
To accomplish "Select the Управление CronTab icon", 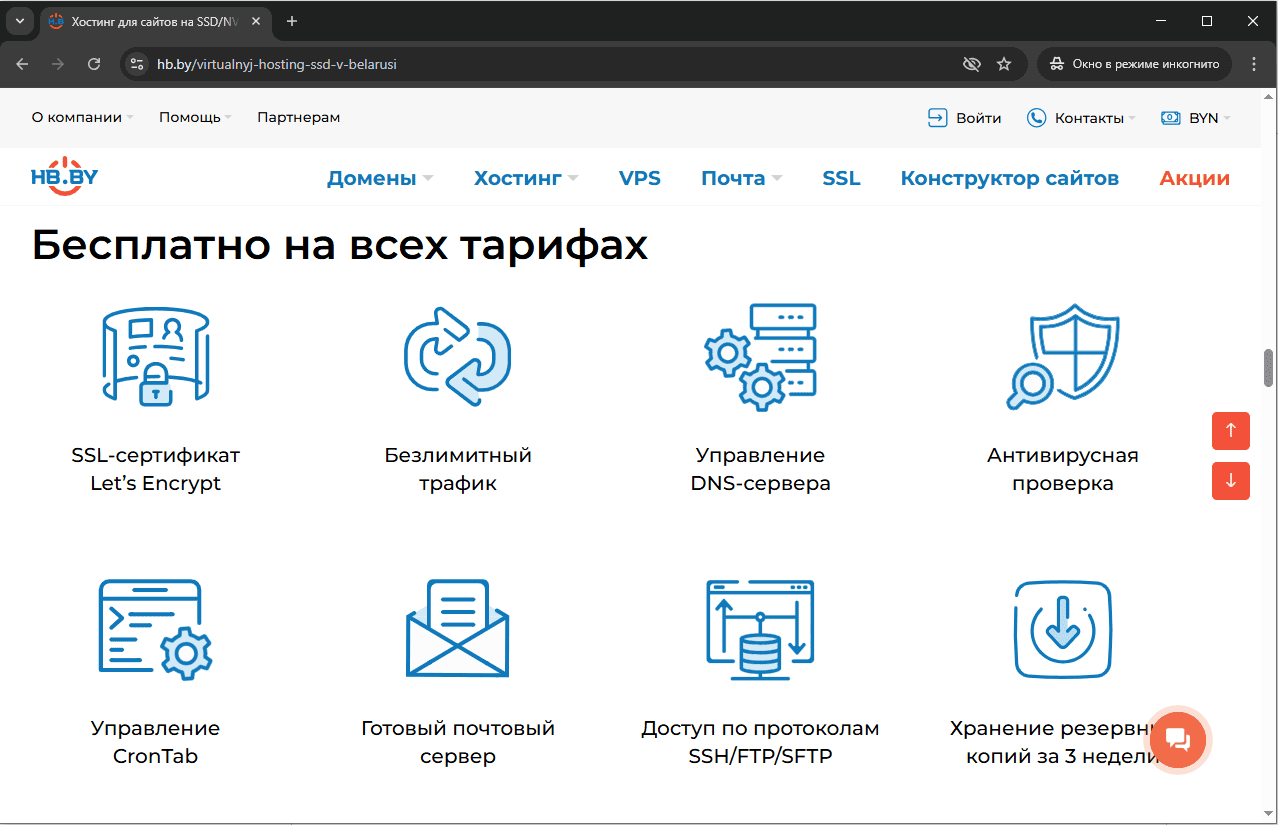I will [x=154, y=629].
